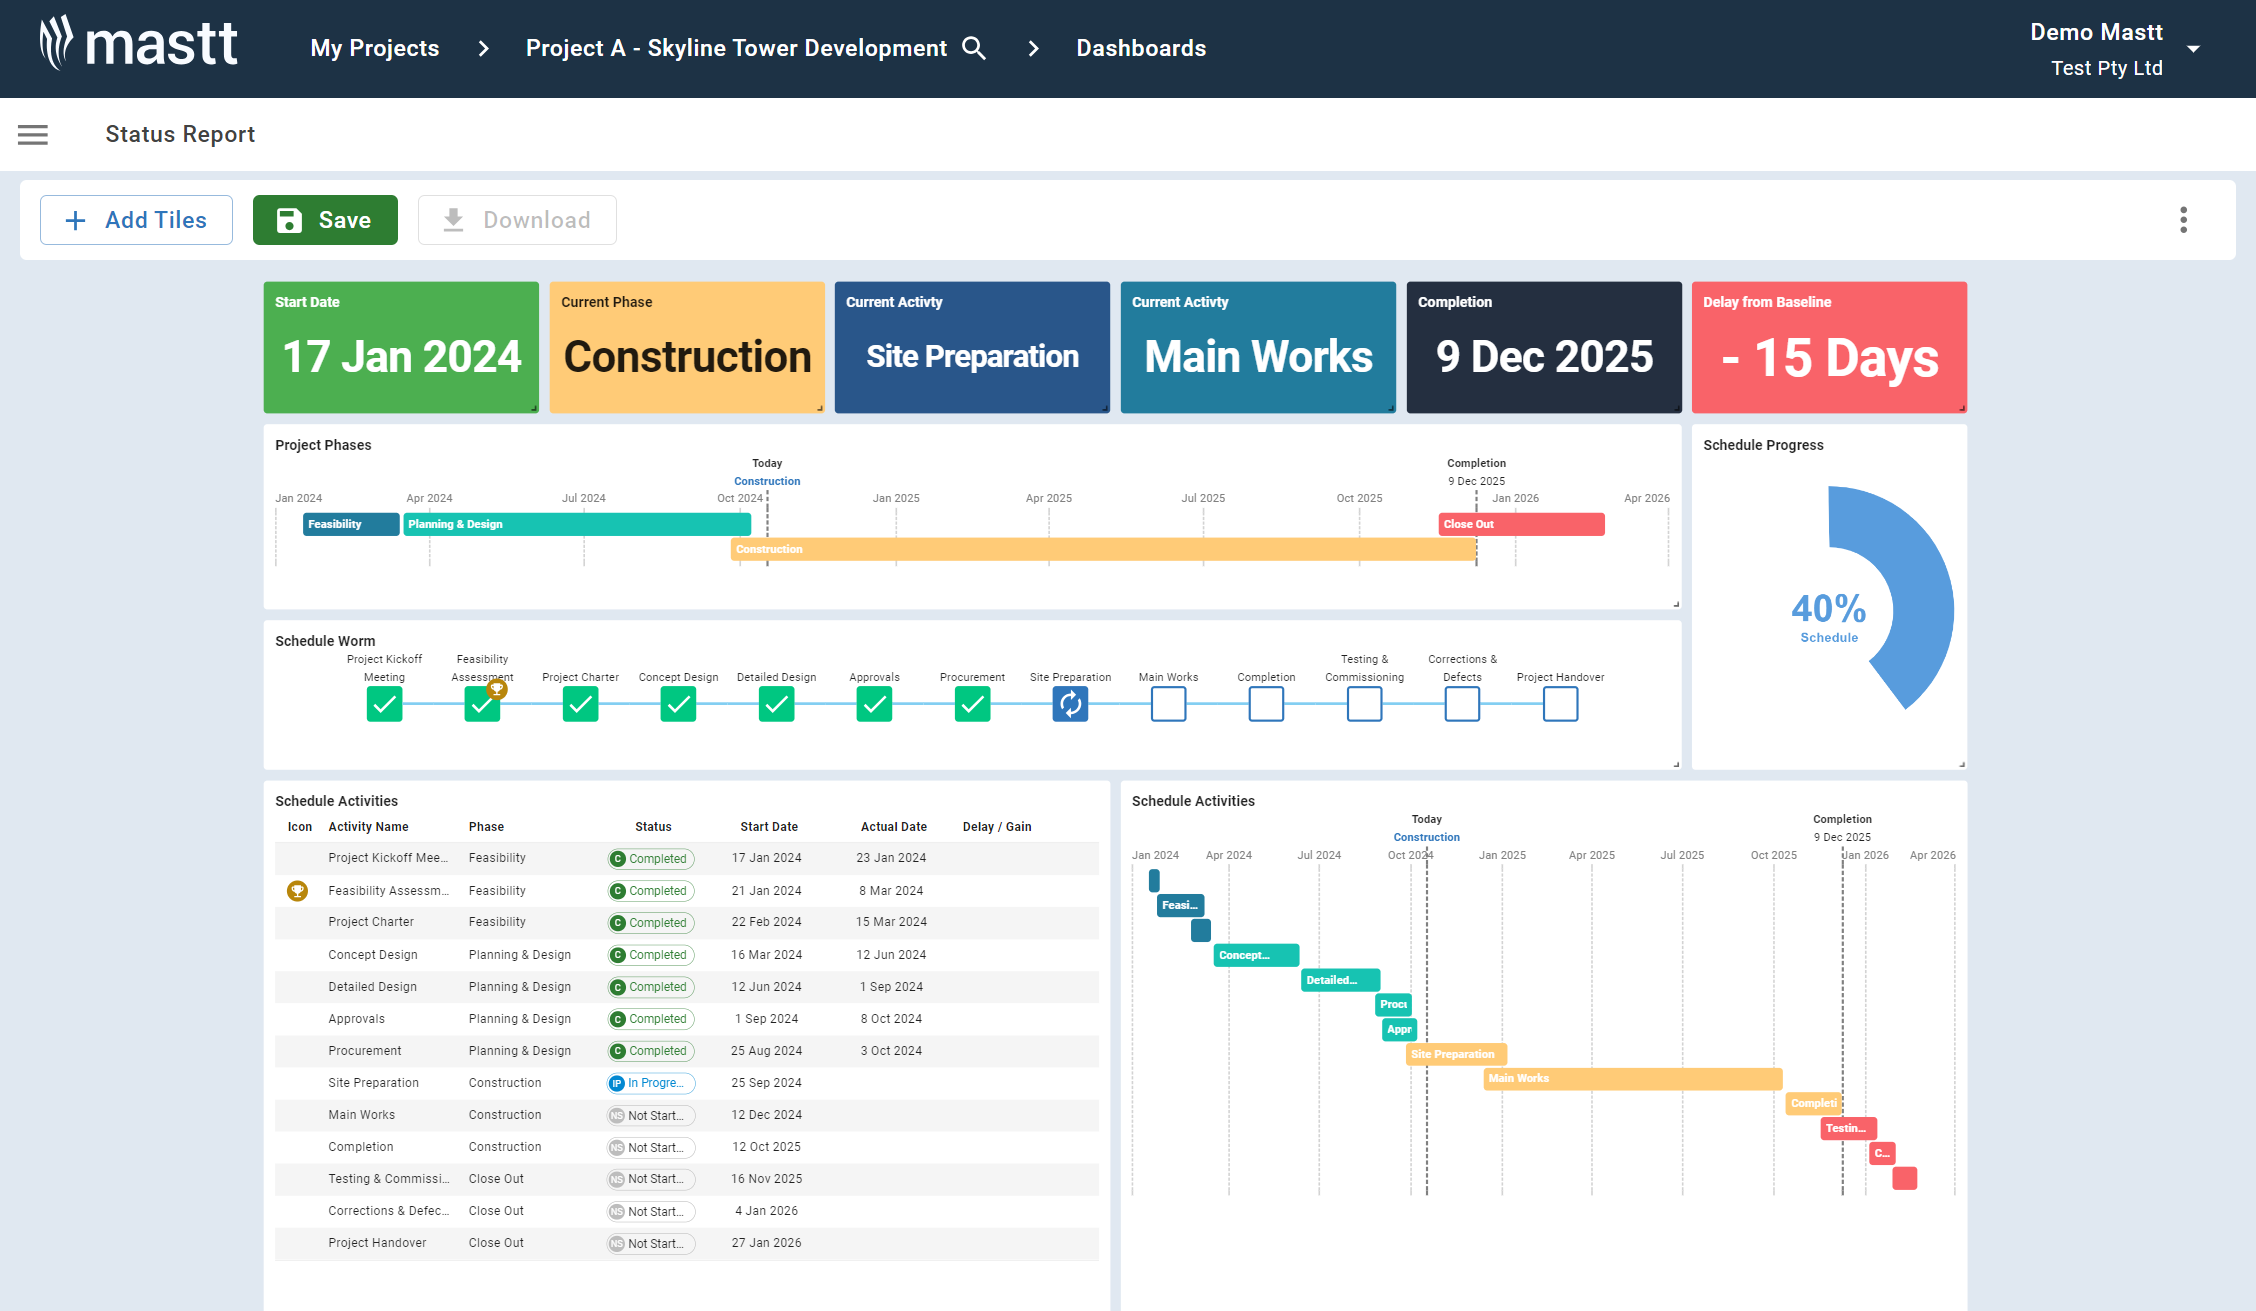Click the Phase column header
Image resolution: width=2256 pixels, height=1311 pixels.
[x=486, y=827]
